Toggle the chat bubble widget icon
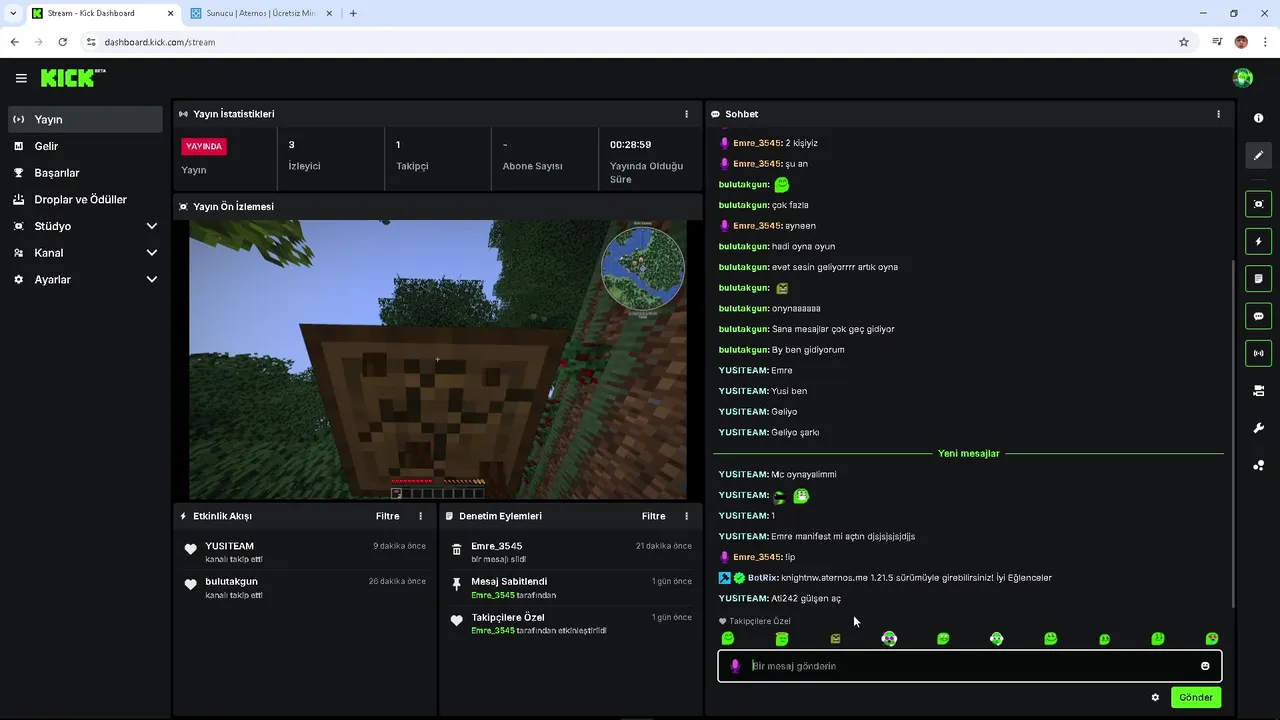Image resolution: width=1280 pixels, height=720 pixels. tap(1258, 316)
